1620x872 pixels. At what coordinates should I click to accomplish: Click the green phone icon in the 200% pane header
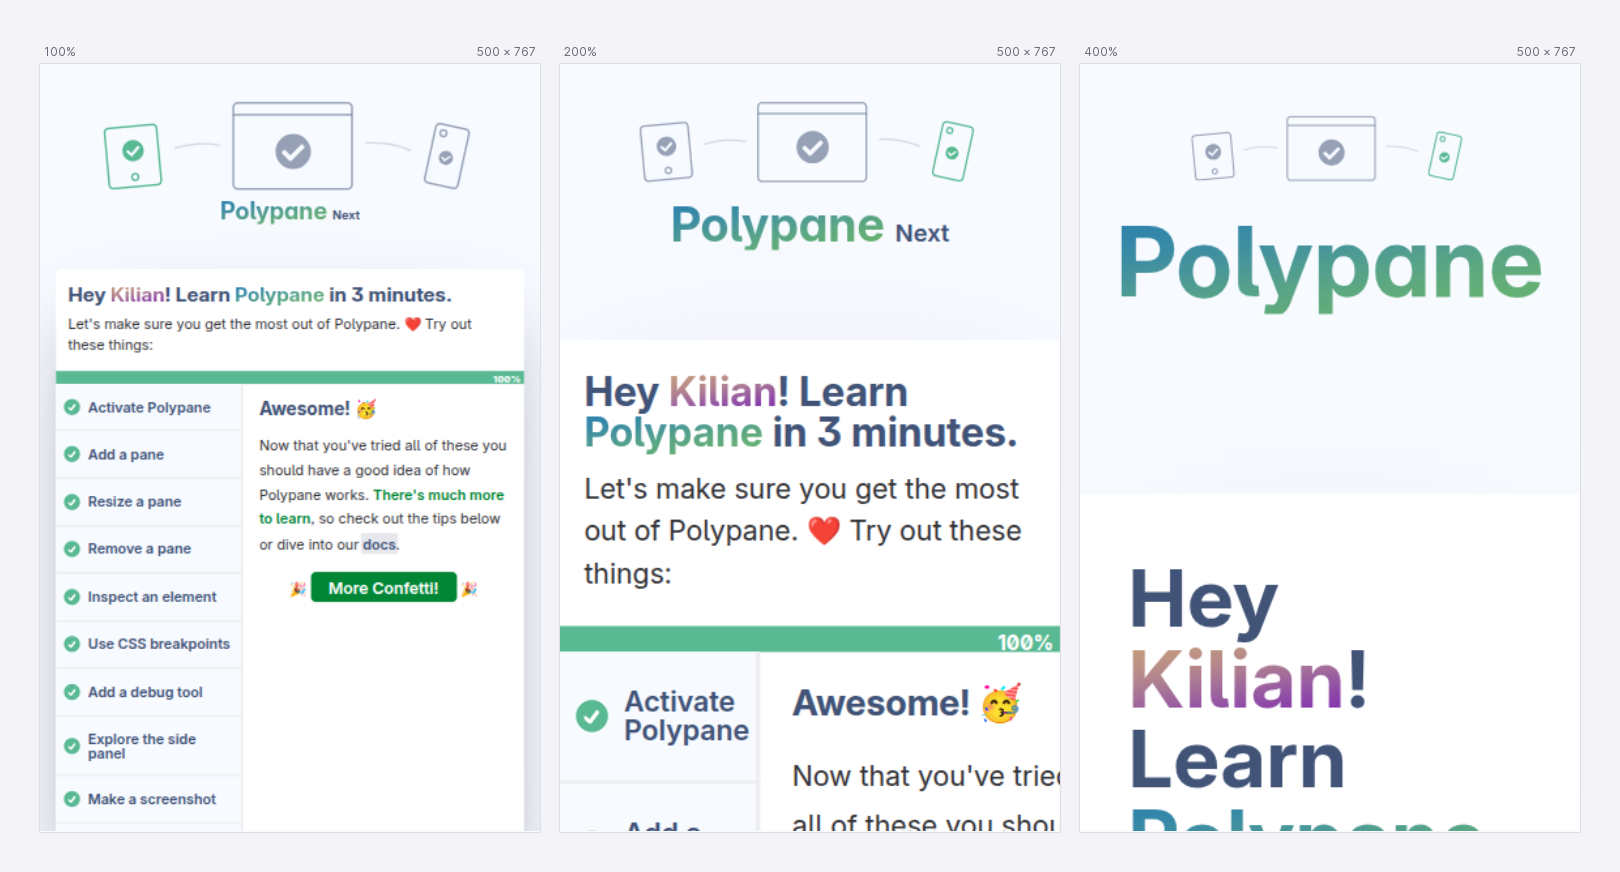pos(952,151)
